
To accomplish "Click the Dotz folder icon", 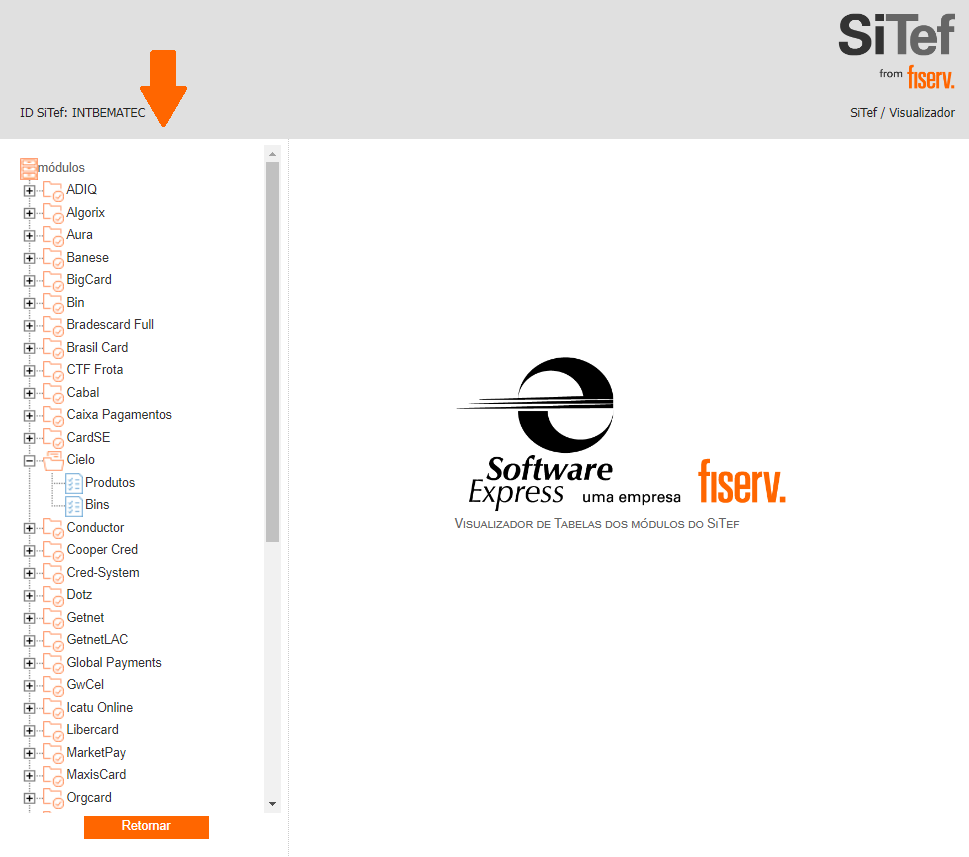I will point(53,597).
